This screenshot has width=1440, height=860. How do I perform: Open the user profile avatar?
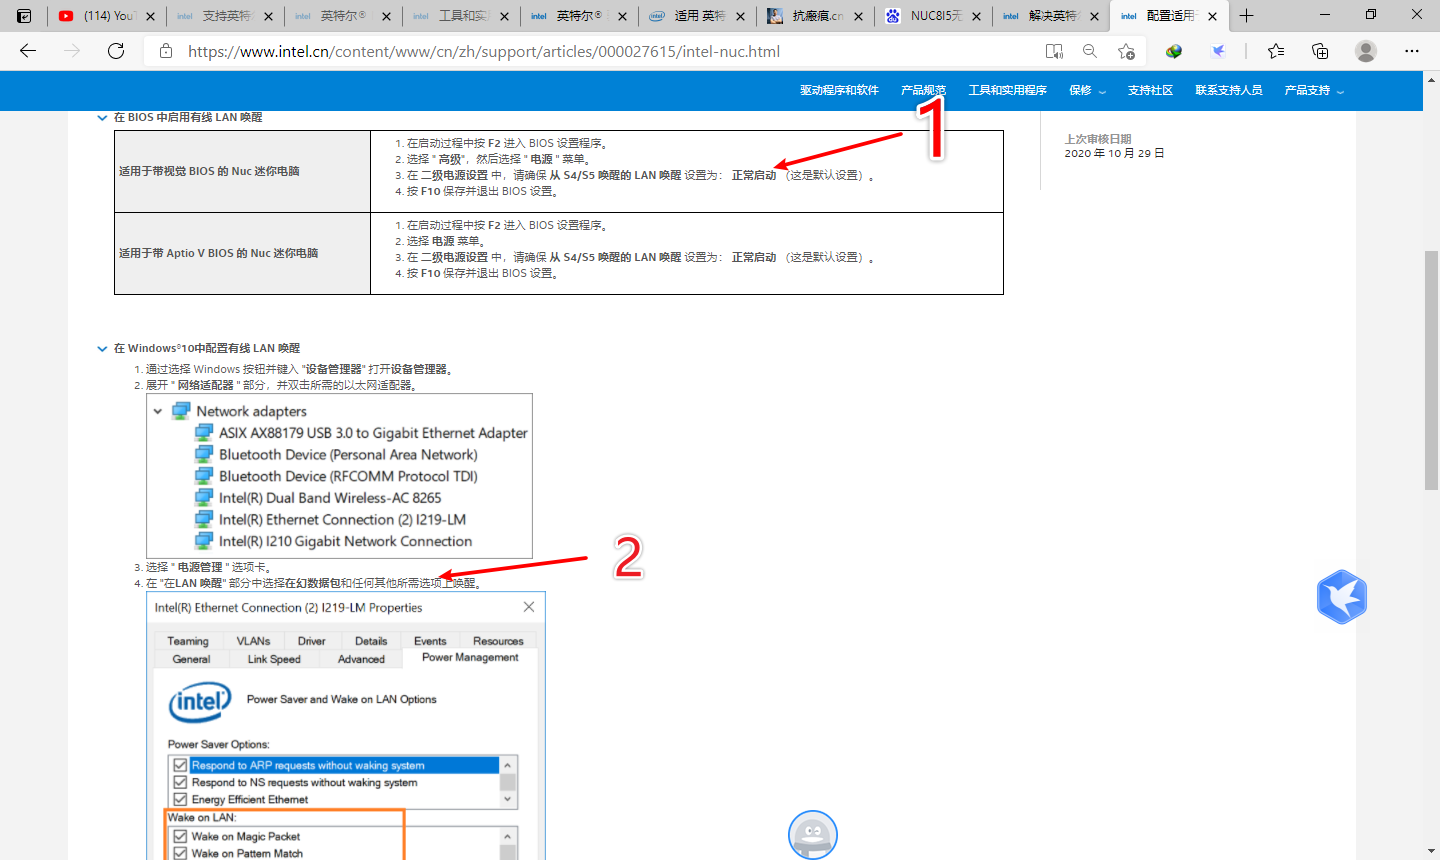click(1366, 51)
